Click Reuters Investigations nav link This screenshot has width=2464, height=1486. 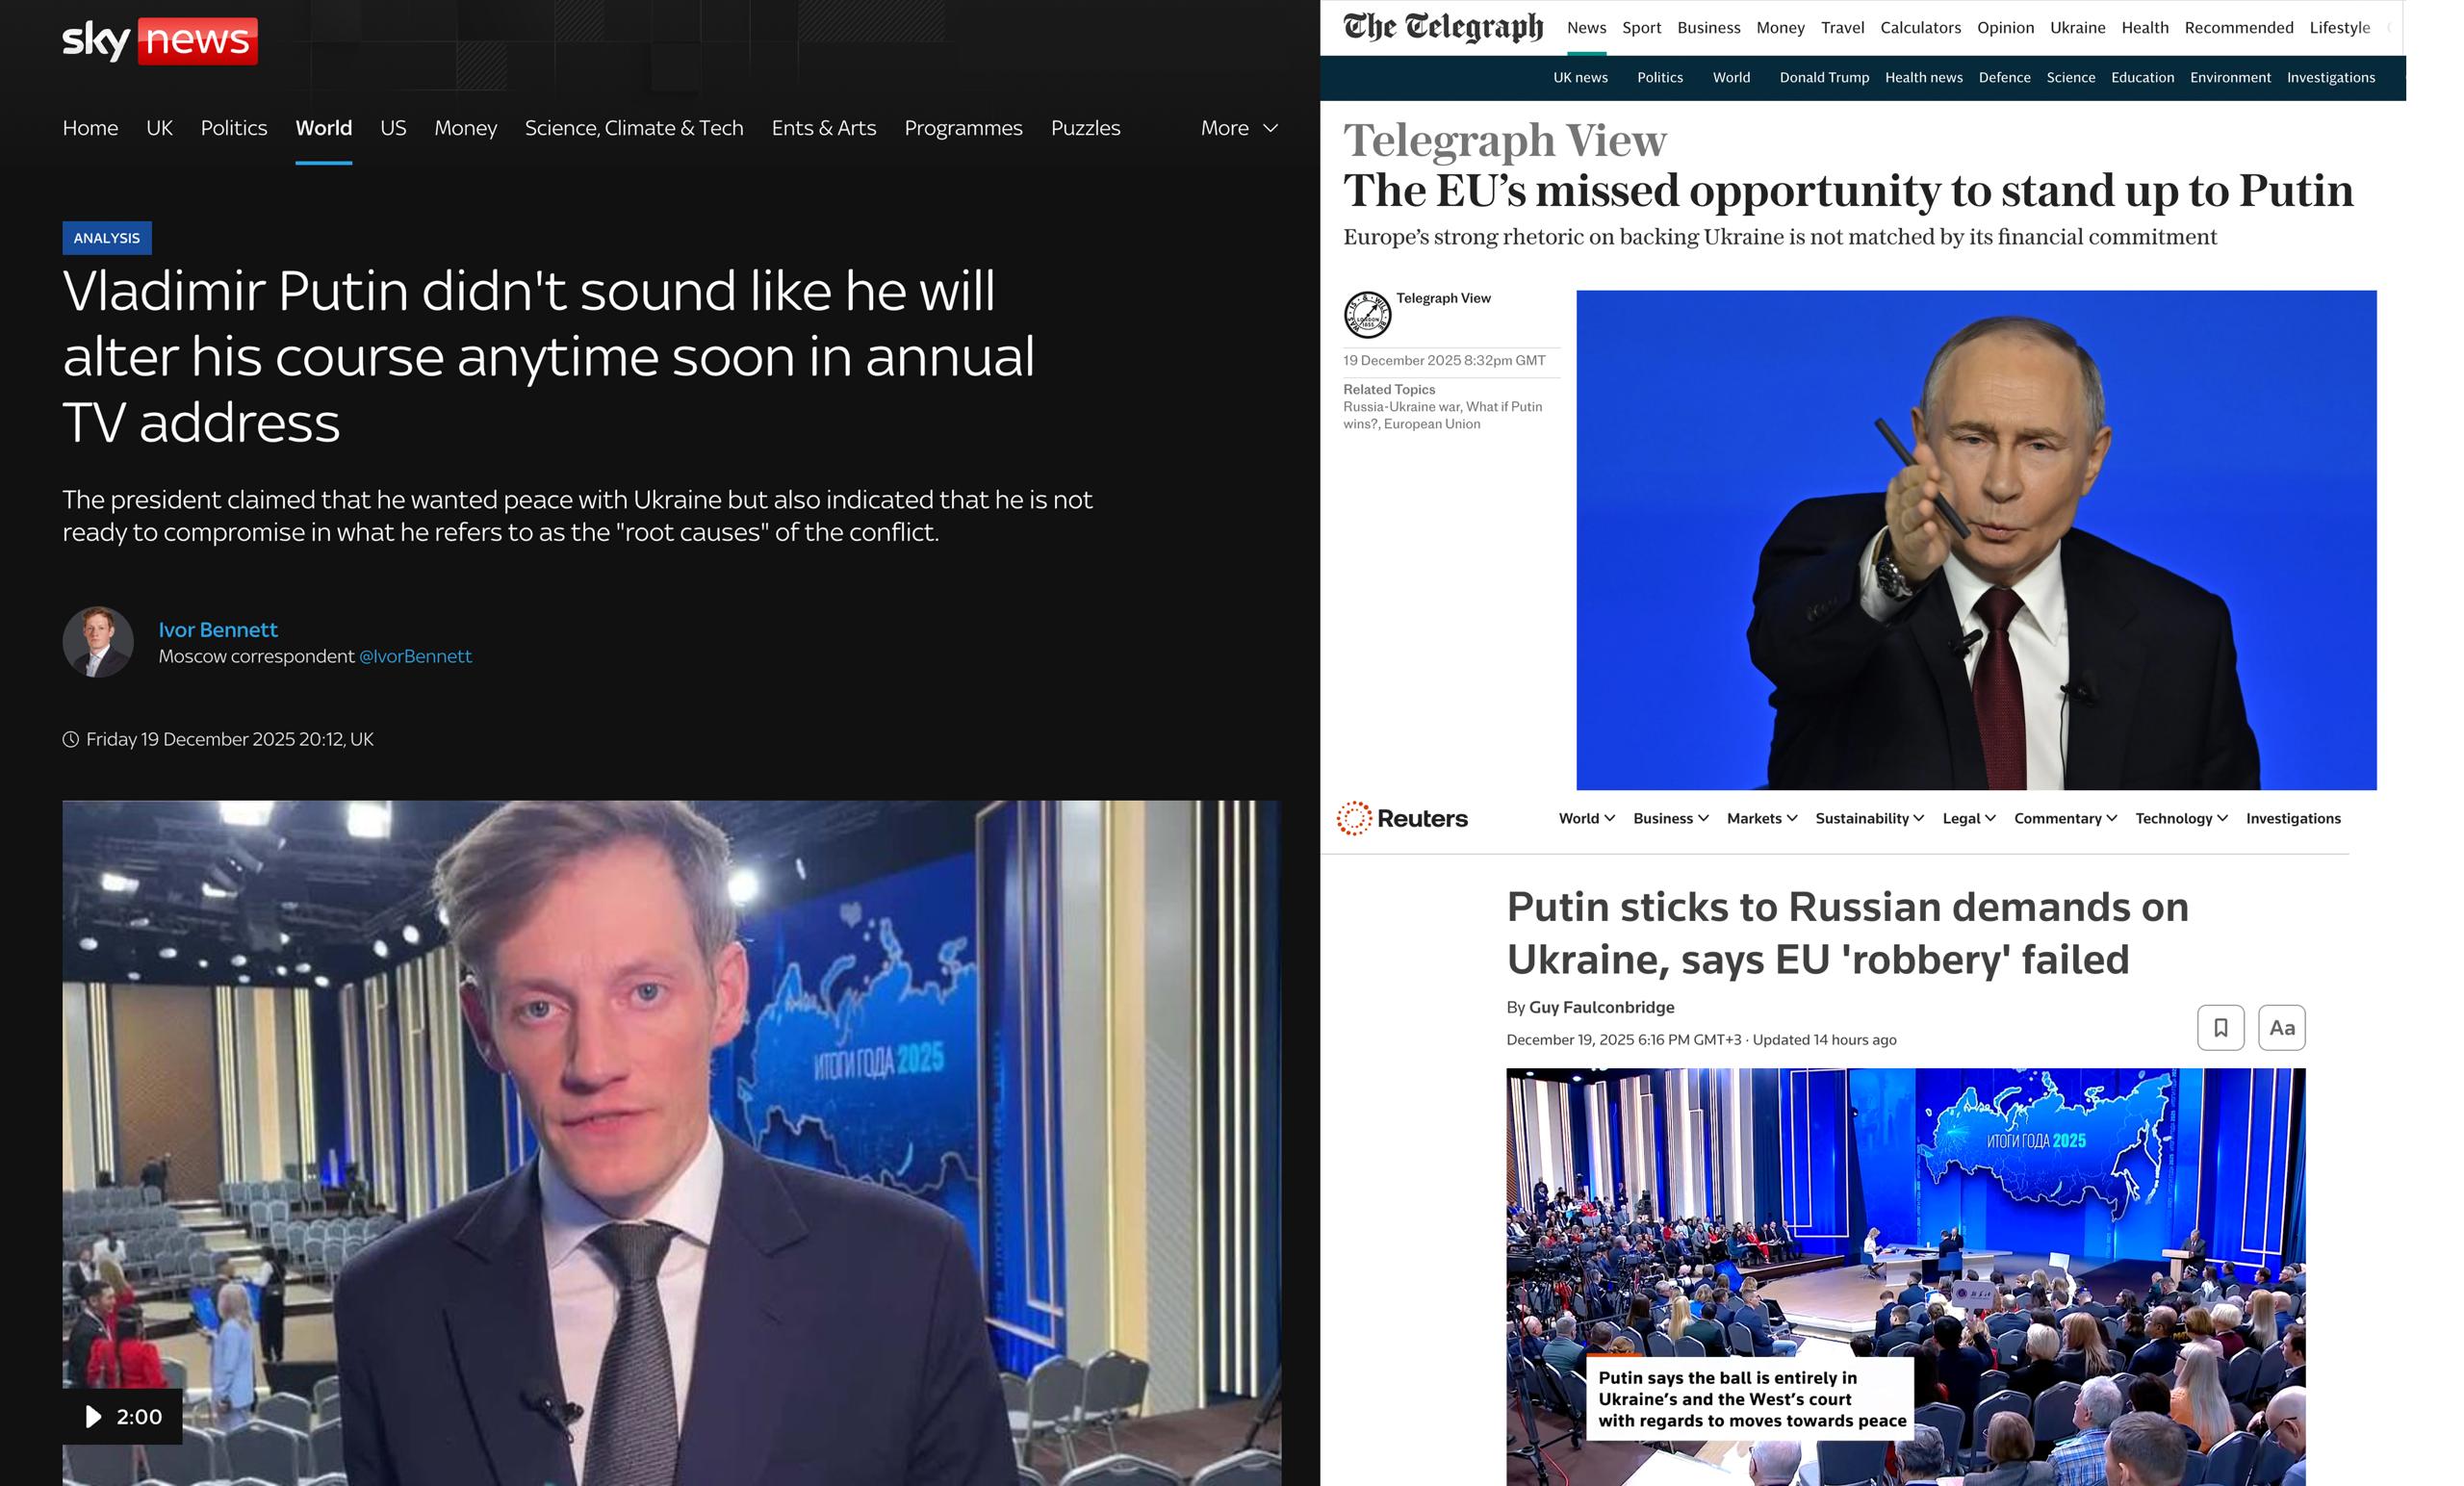[x=2293, y=818]
